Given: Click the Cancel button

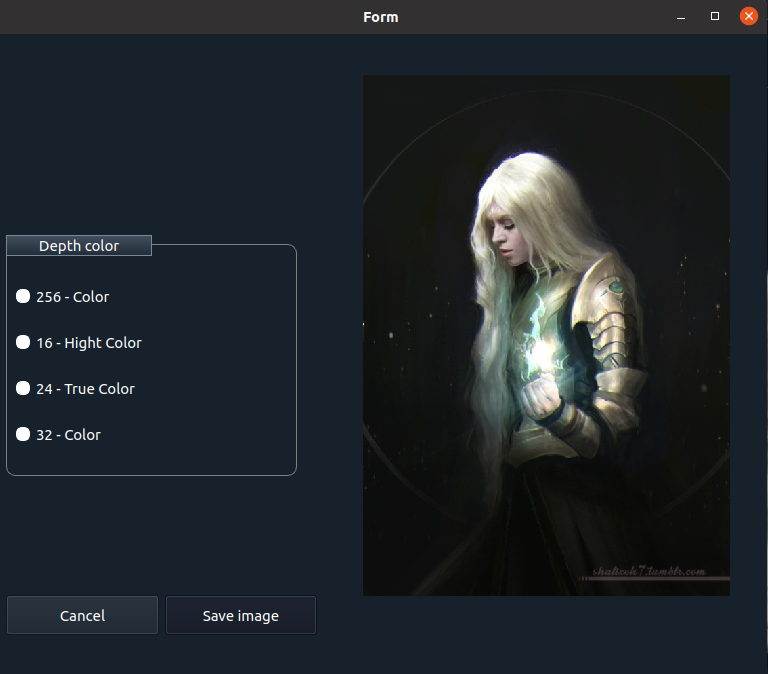Looking at the screenshot, I should 82,615.
